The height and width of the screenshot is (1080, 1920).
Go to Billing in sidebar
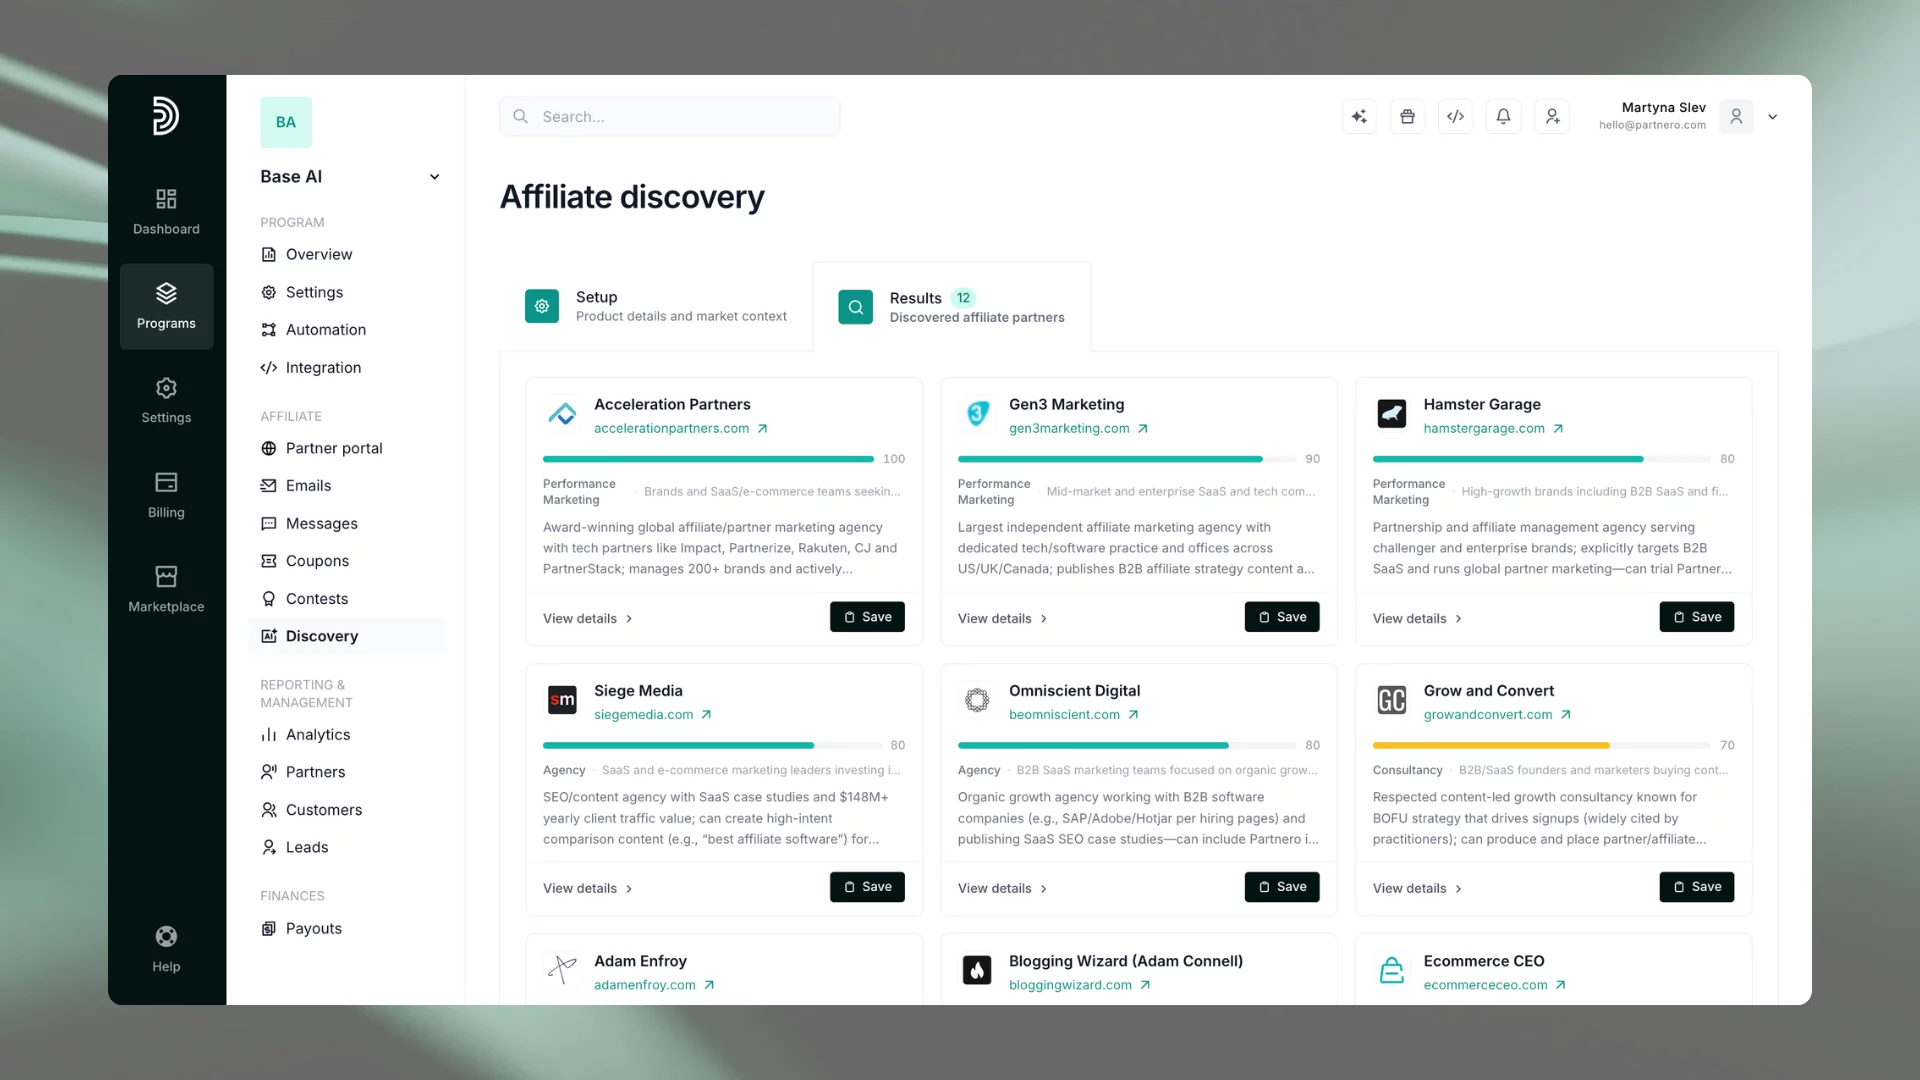pyautogui.click(x=166, y=495)
